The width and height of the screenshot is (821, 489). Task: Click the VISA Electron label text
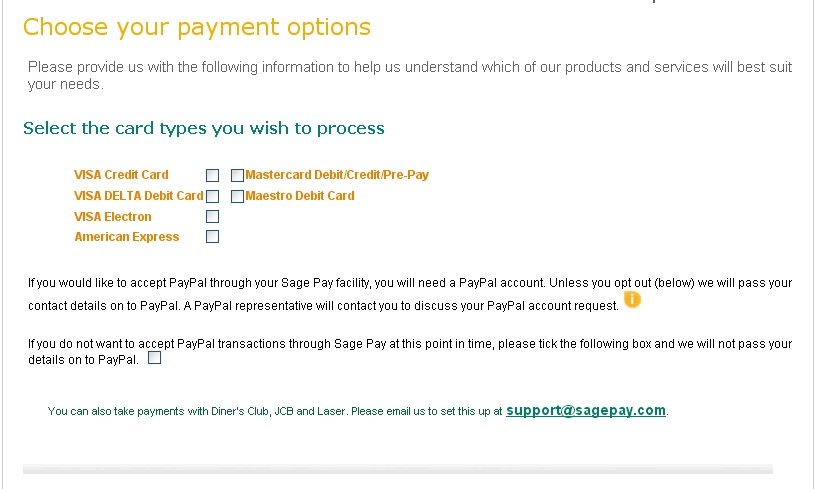(113, 217)
